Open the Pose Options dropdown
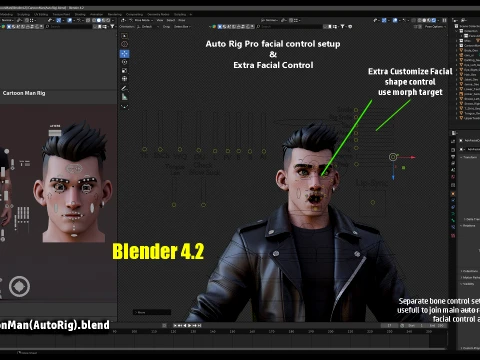 [435, 26]
